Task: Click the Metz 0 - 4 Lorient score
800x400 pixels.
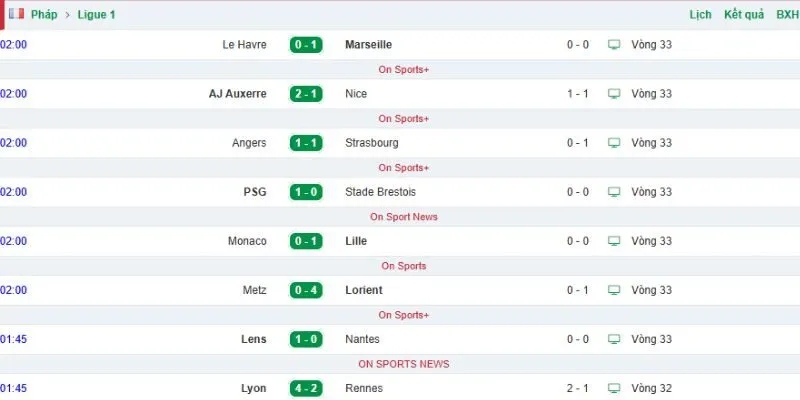Action: [306, 290]
